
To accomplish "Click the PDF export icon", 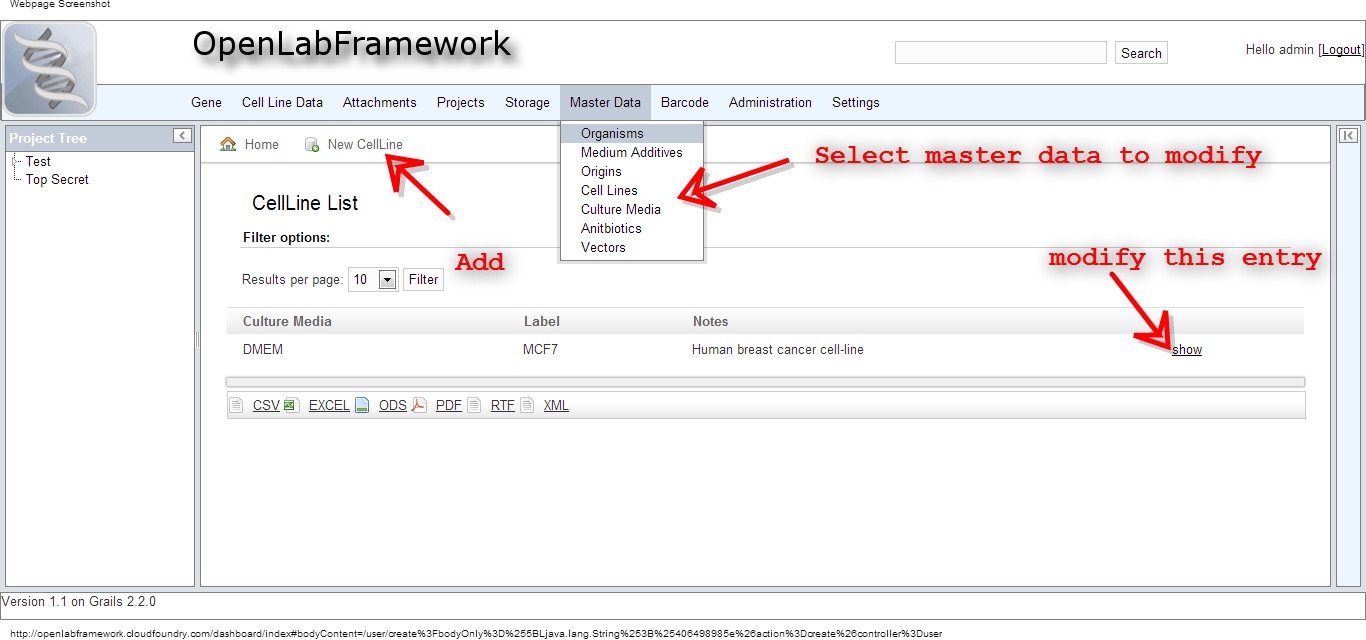I will 418,404.
